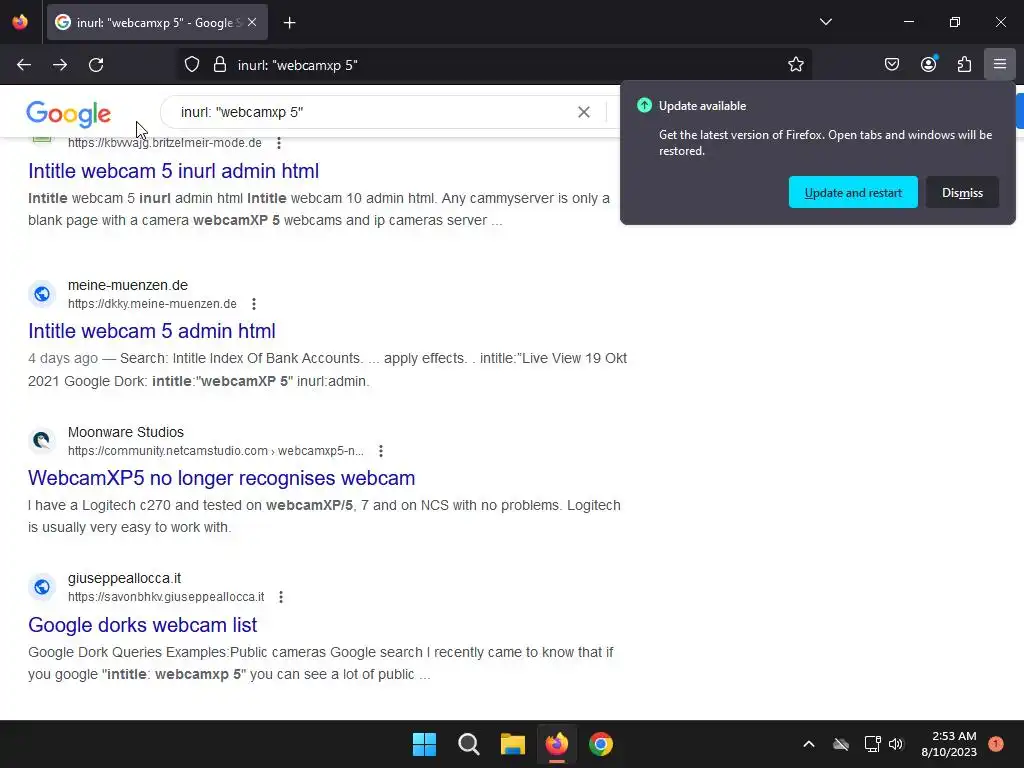1024x768 pixels.
Task: Show hidden system tray icons chevron
Action: tap(808, 744)
